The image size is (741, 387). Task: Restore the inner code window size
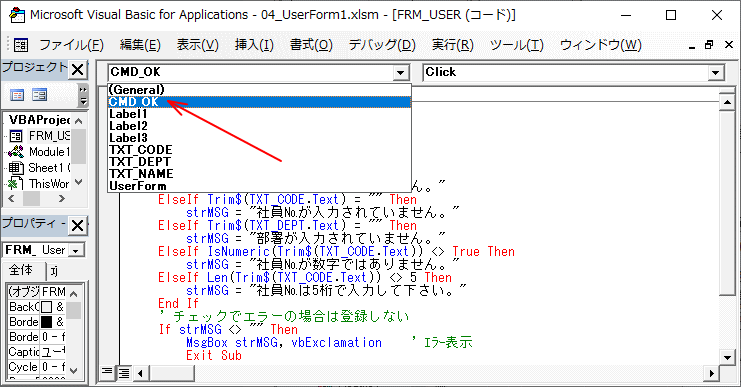709,45
